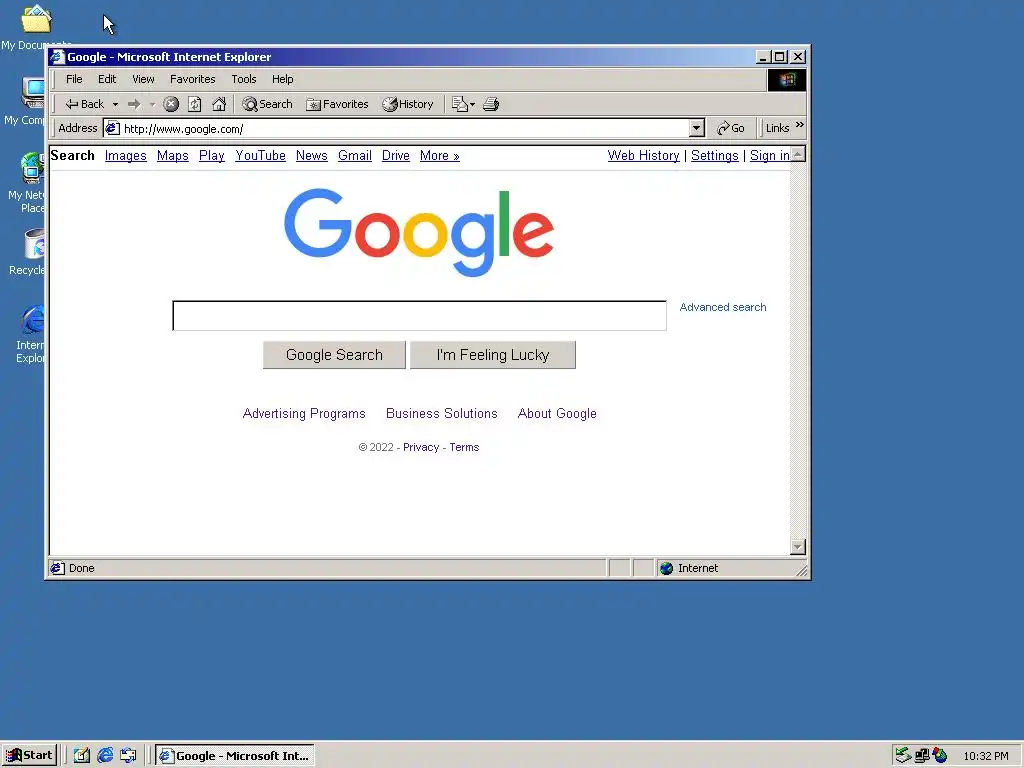Click the IE icon in the title bar
Screen dimensions: 1024x768
pos(57,57)
